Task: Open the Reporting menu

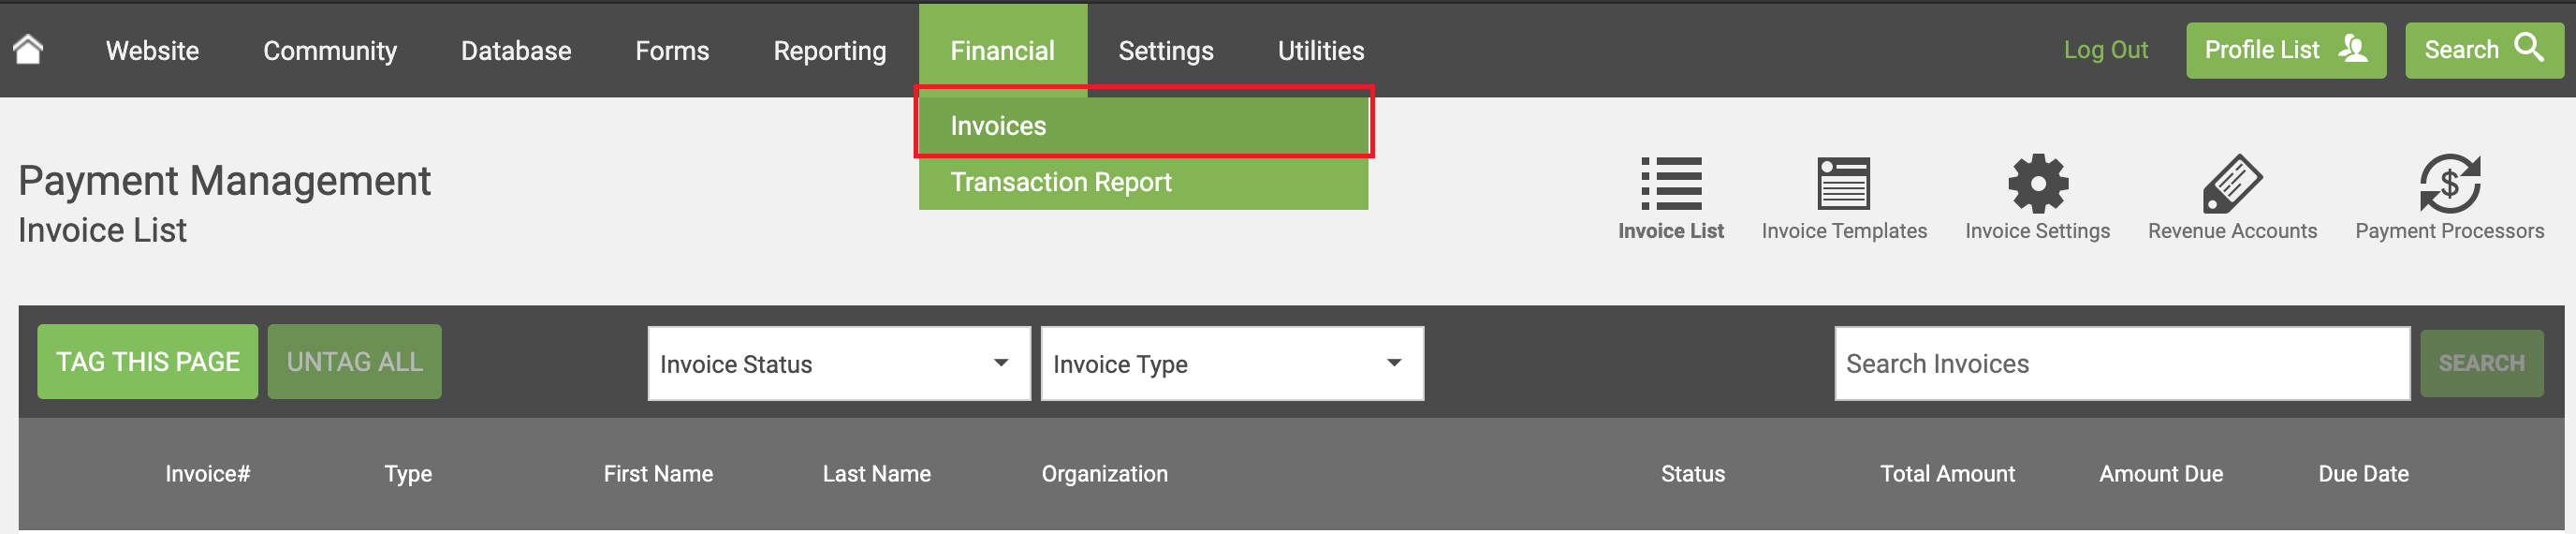Action: point(829,50)
